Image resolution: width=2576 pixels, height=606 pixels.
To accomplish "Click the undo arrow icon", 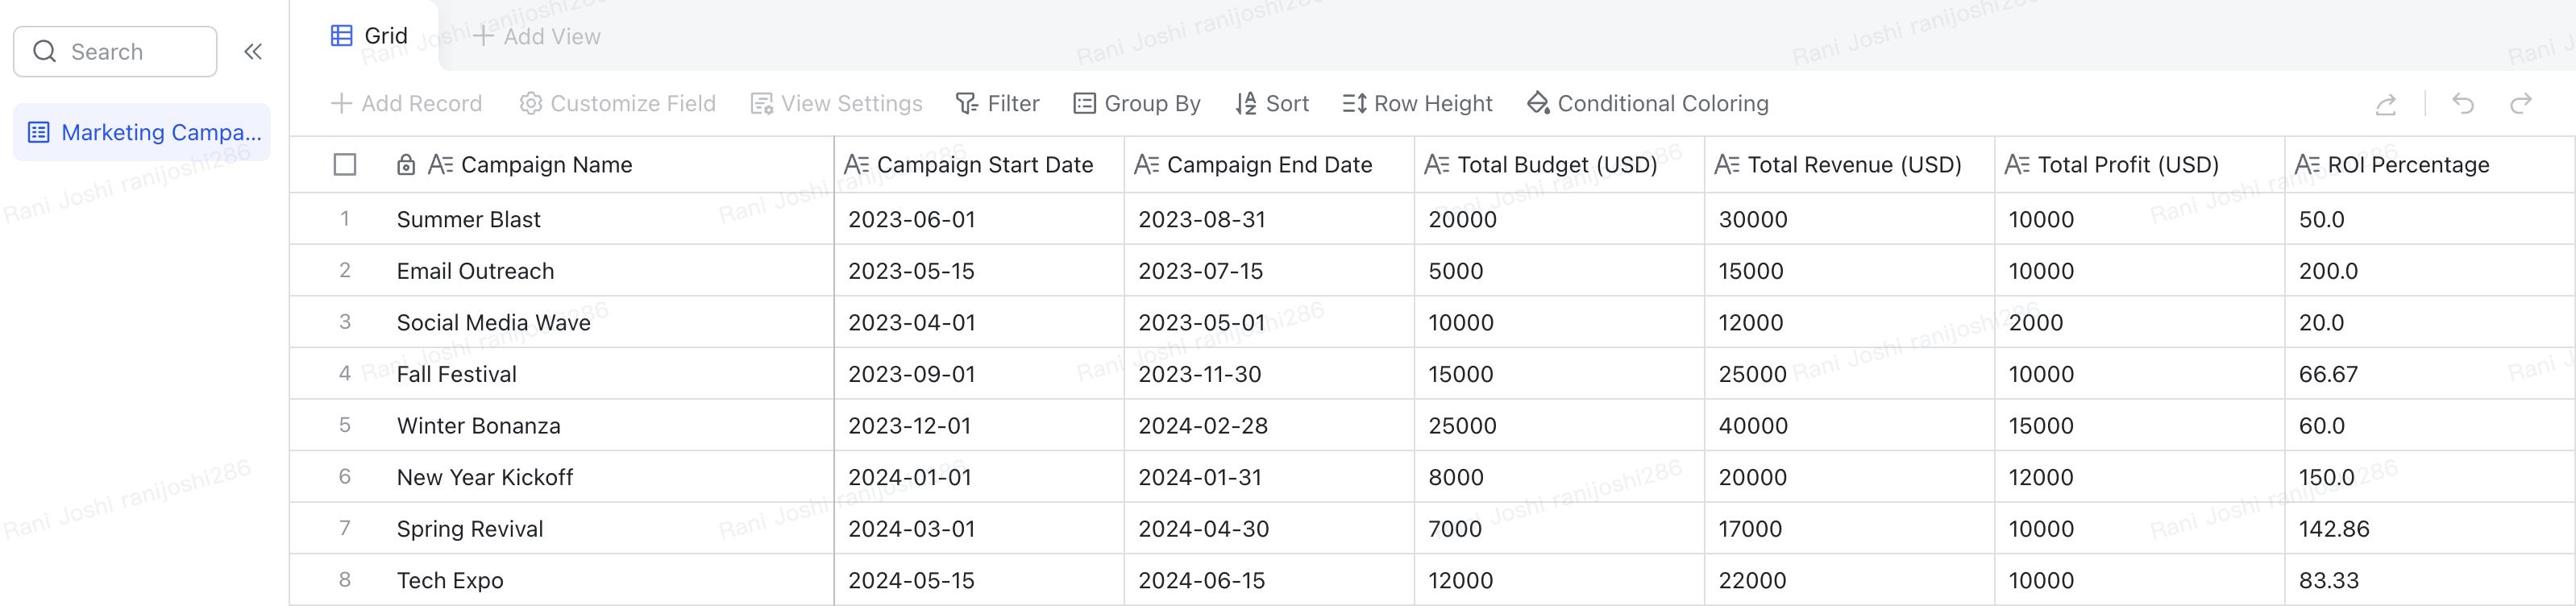I will coord(2463,104).
